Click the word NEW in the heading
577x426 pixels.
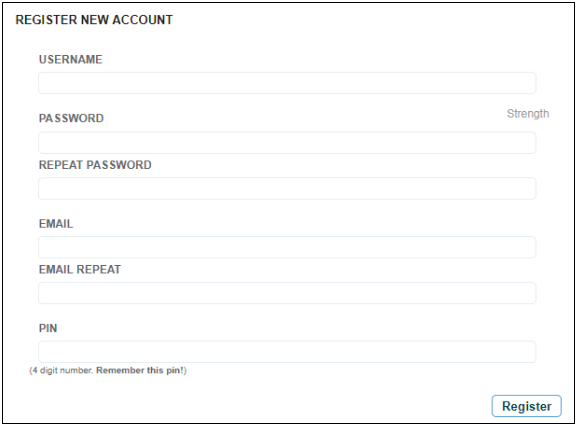pos(95,20)
